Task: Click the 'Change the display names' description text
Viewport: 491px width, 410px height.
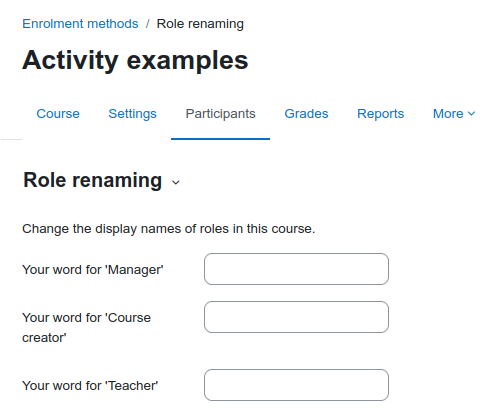Action: (168, 229)
